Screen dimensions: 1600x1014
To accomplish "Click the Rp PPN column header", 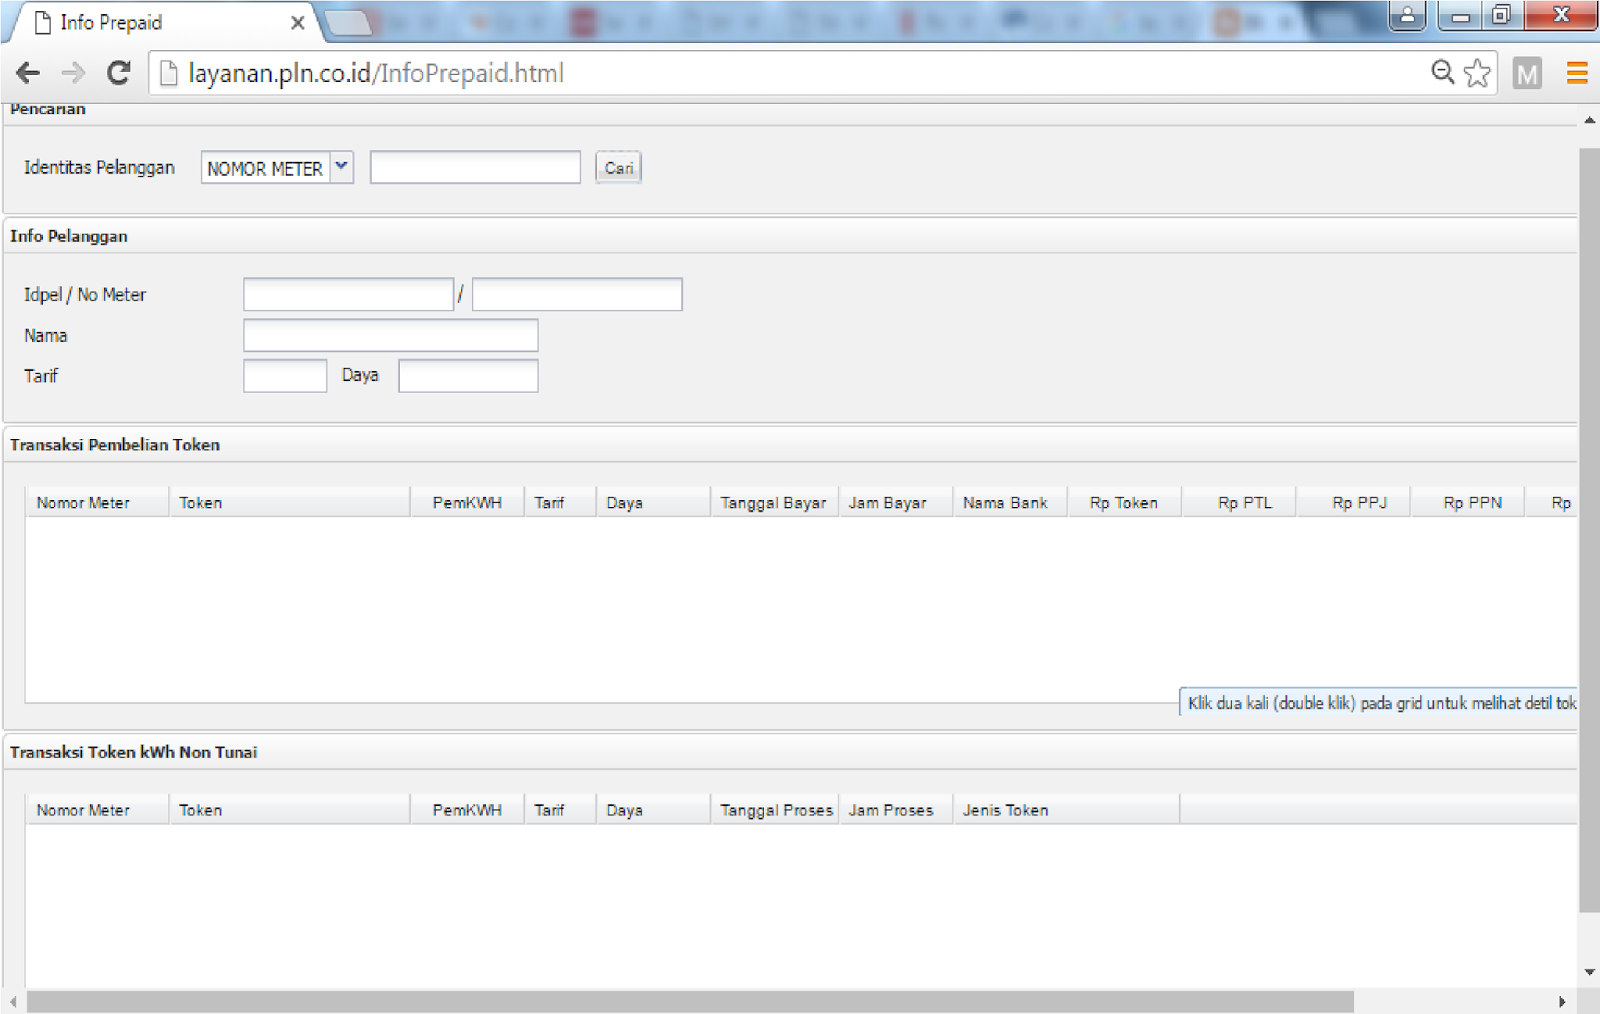I will [1467, 502].
